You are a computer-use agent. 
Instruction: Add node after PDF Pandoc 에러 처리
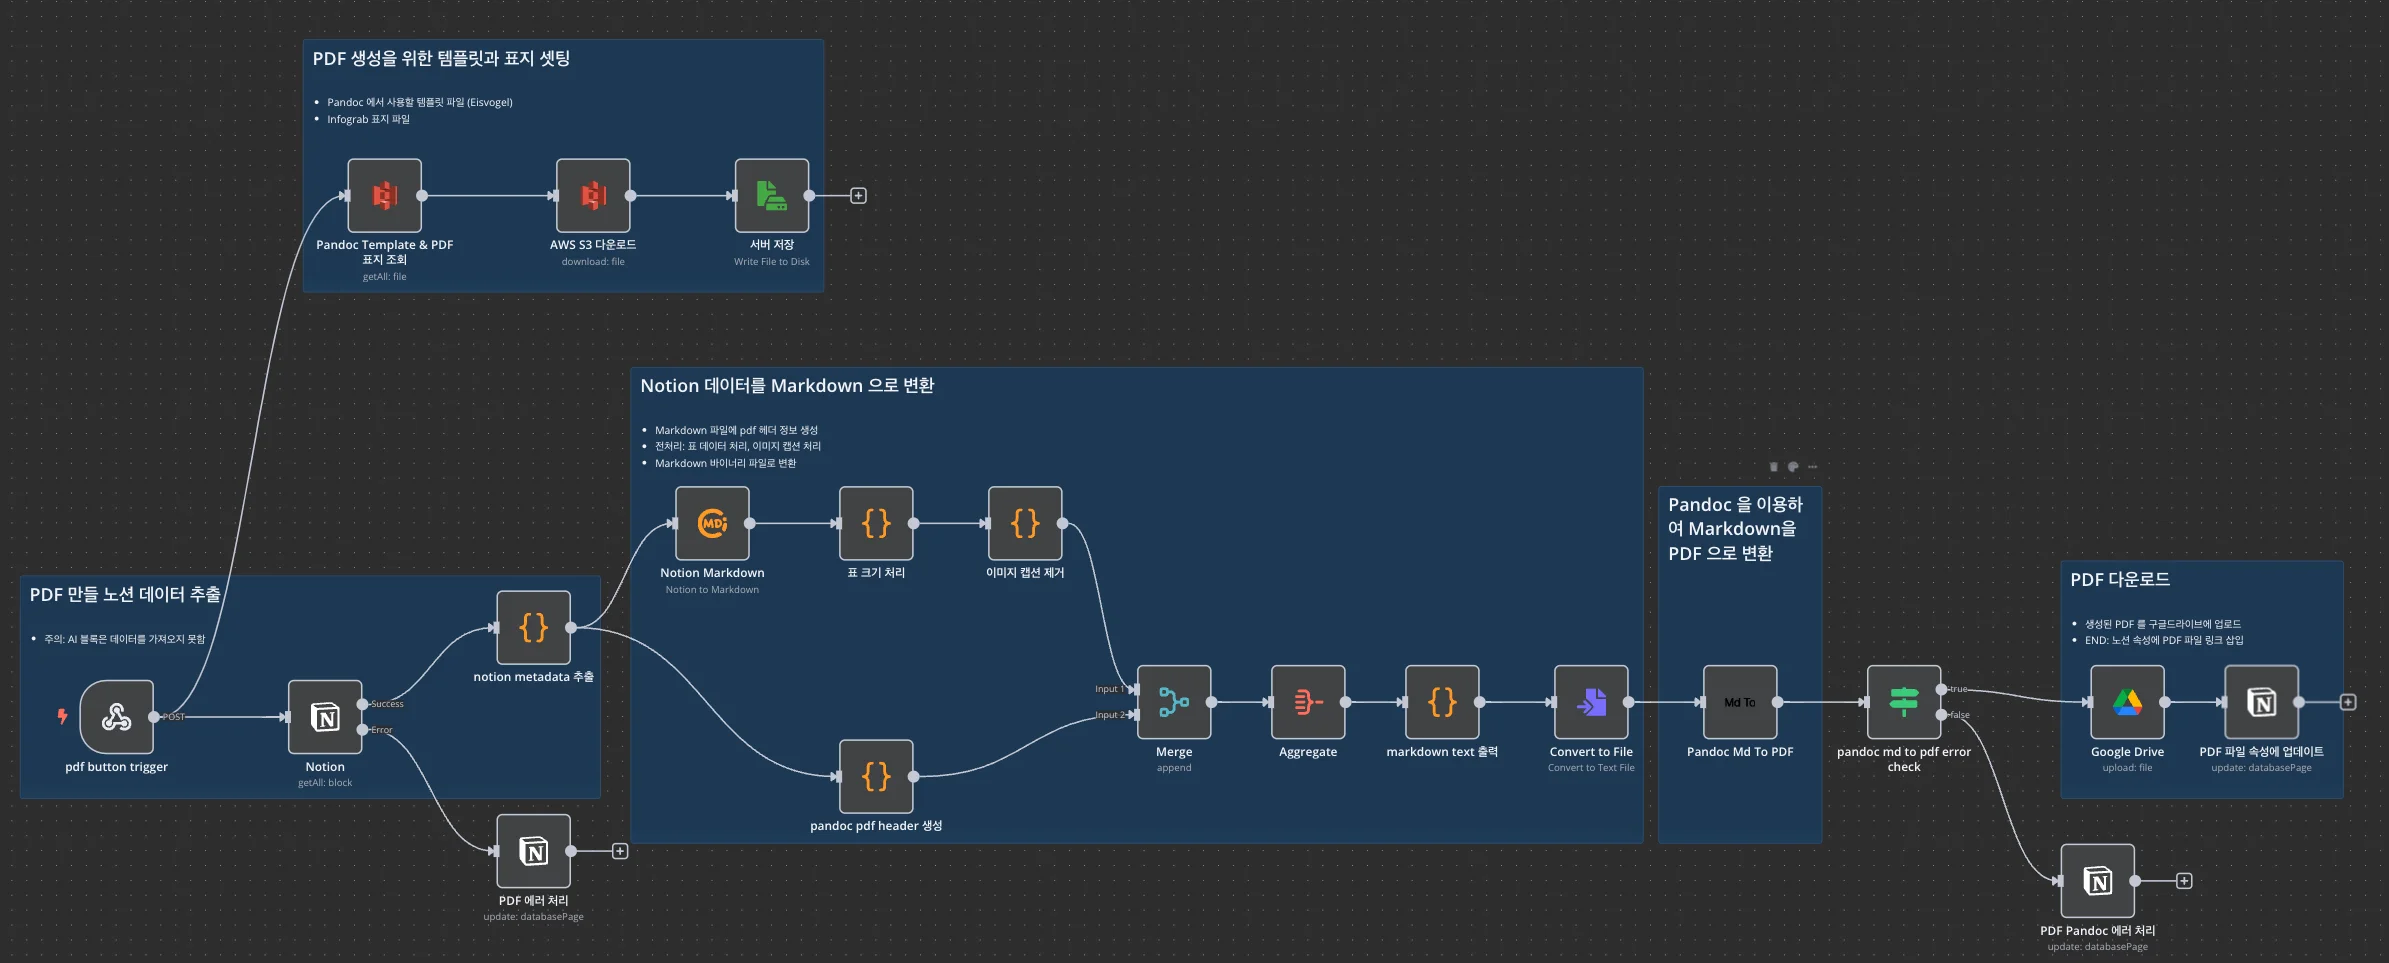2184,881
